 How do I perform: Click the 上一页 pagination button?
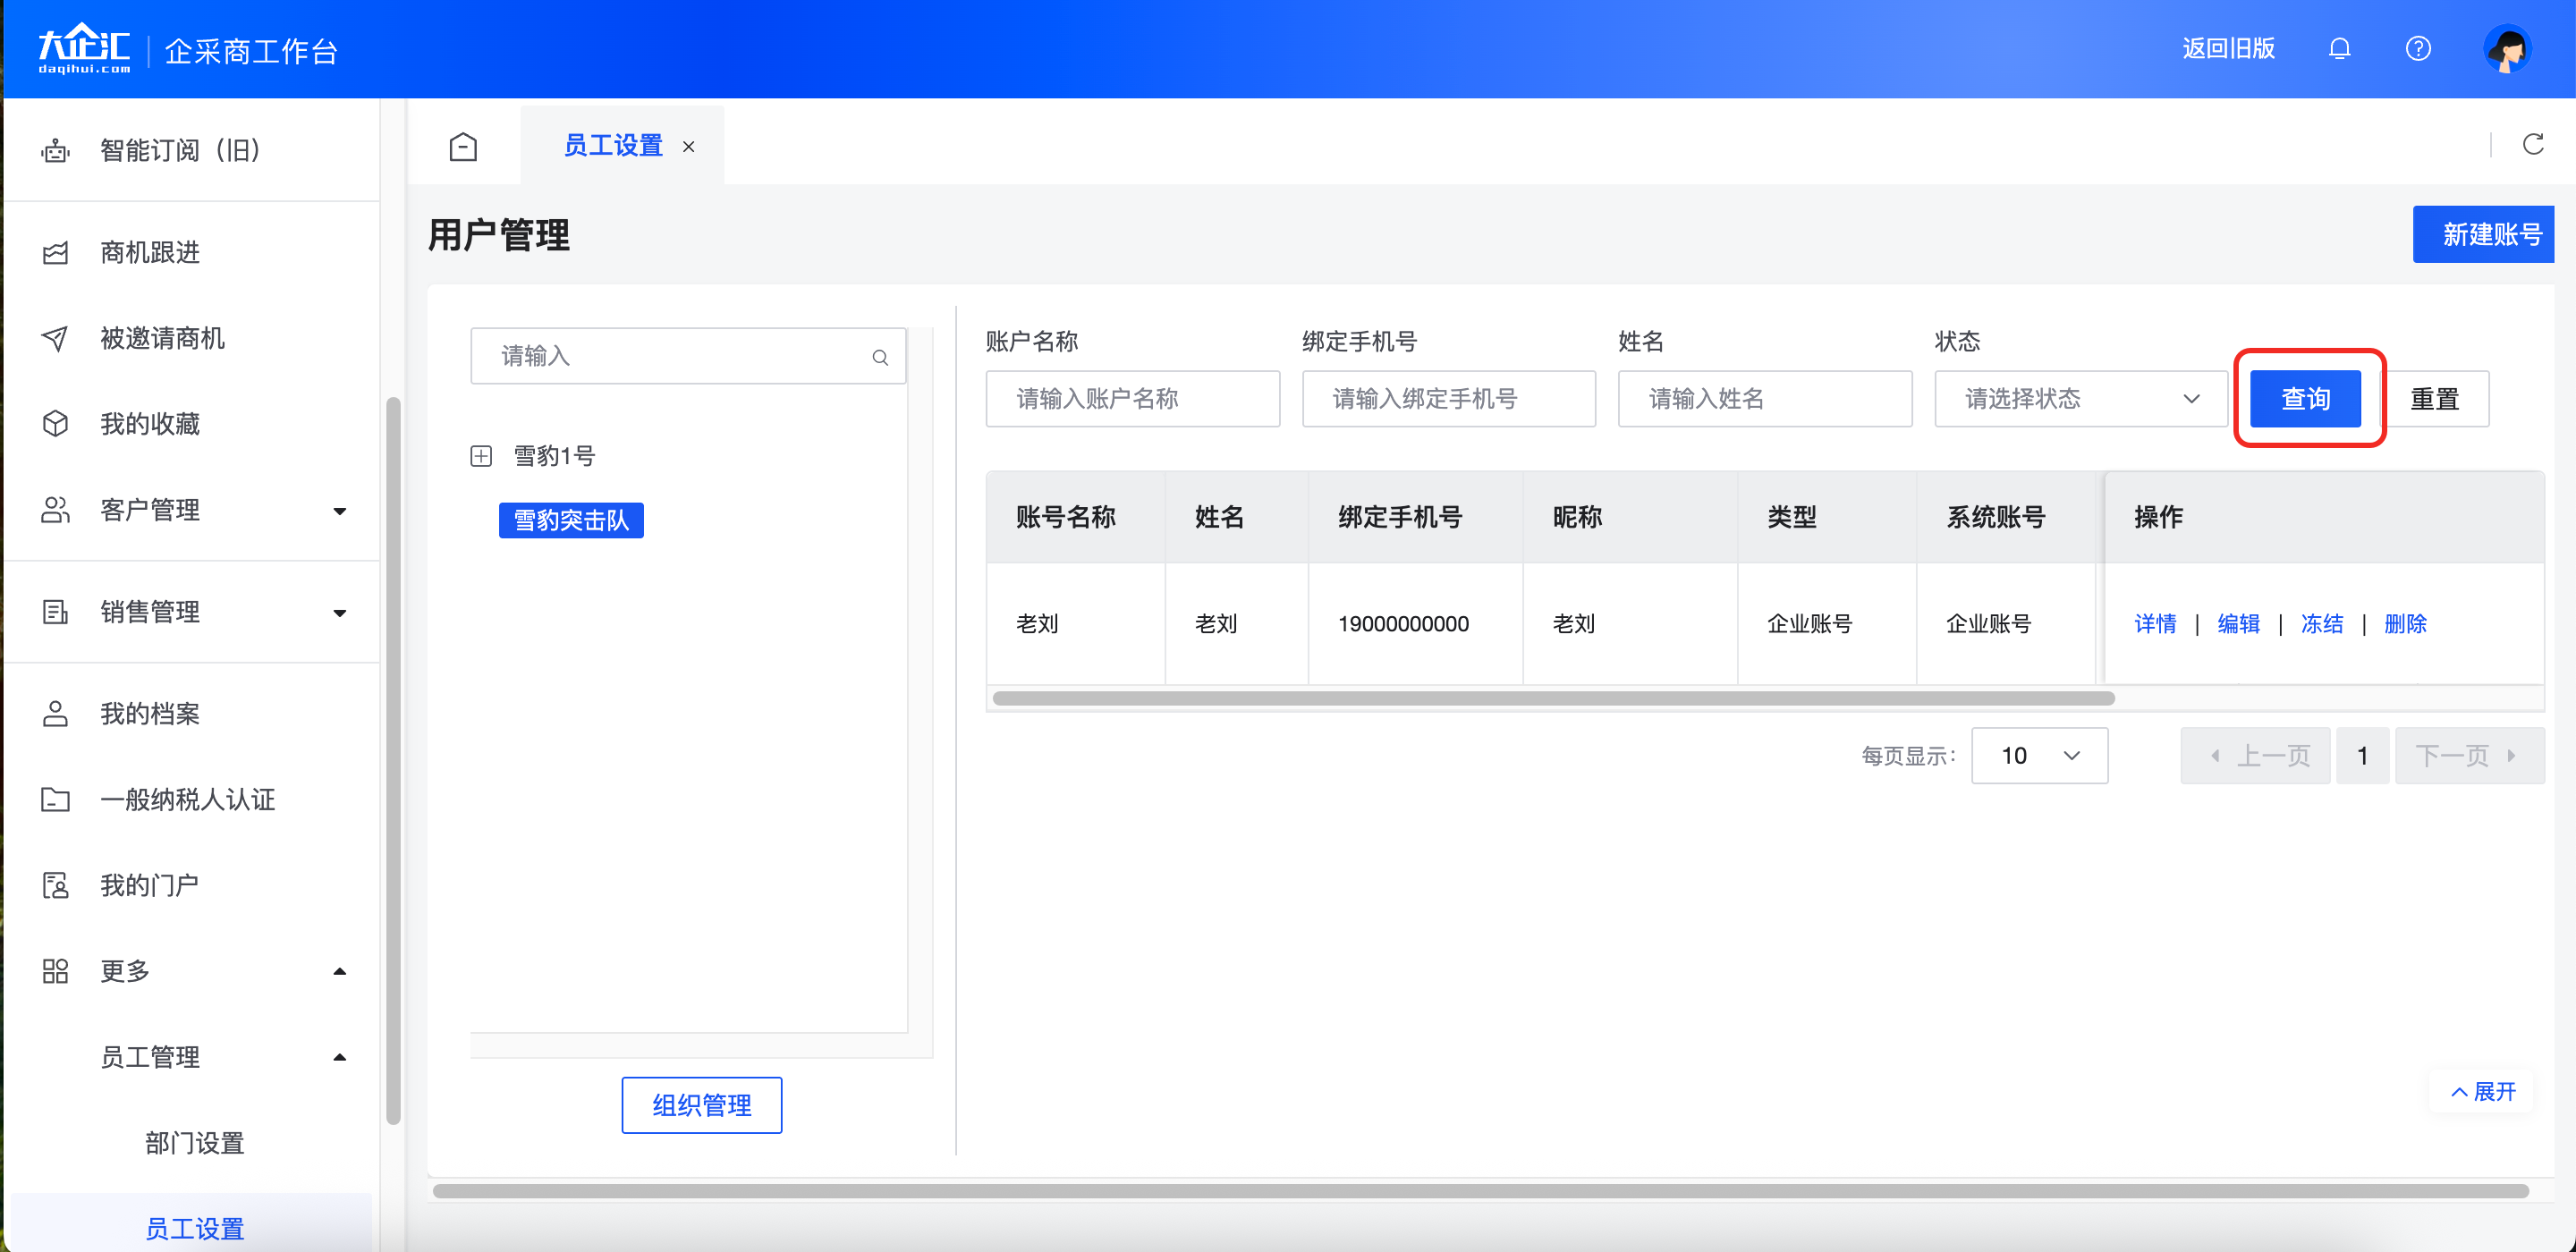click(2255, 756)
